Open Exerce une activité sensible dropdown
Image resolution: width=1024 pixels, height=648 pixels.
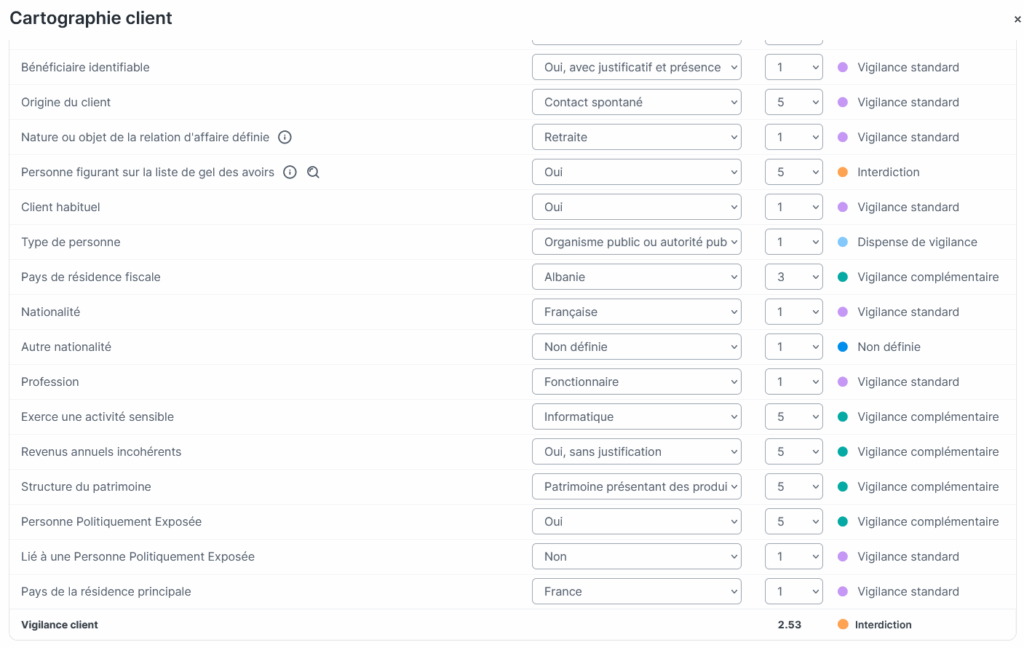(x=636, y=417)
